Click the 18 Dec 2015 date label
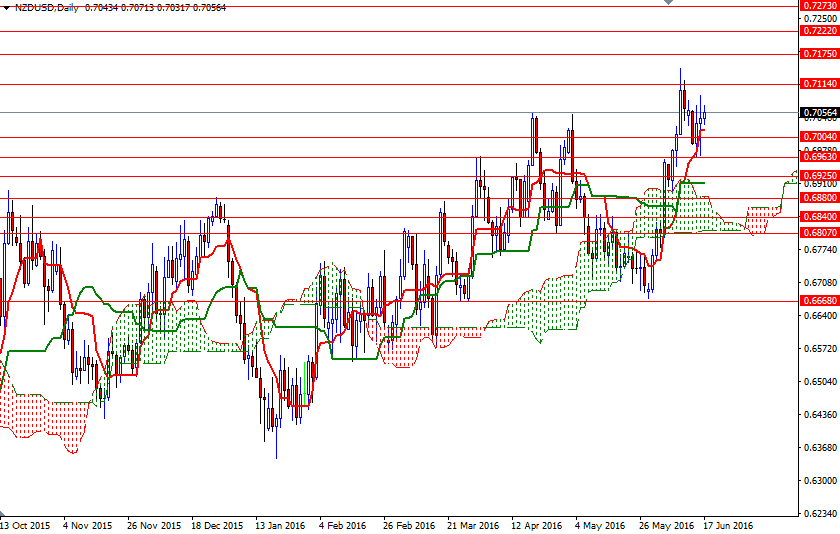 (x=217, y=525)
